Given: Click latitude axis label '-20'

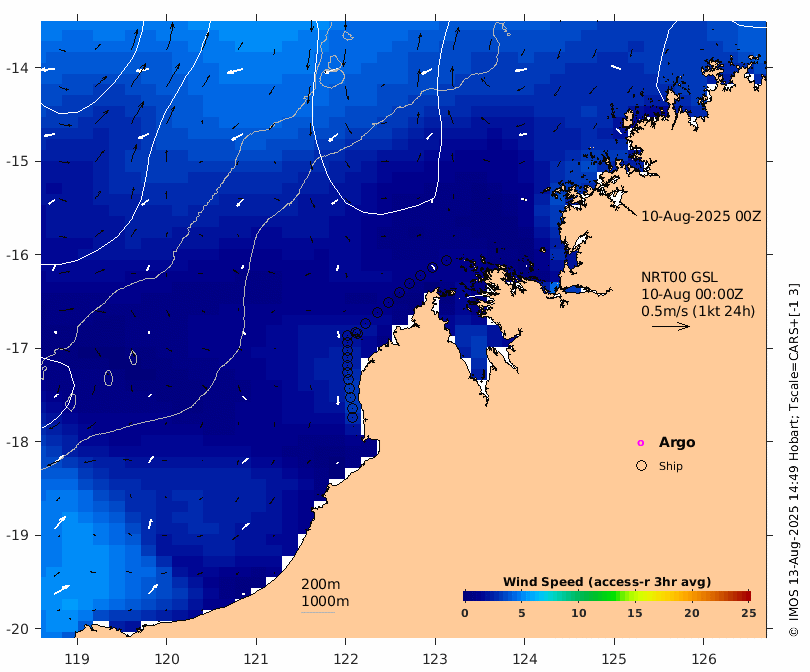Looking at the screenshot, I should pos(17,629).
